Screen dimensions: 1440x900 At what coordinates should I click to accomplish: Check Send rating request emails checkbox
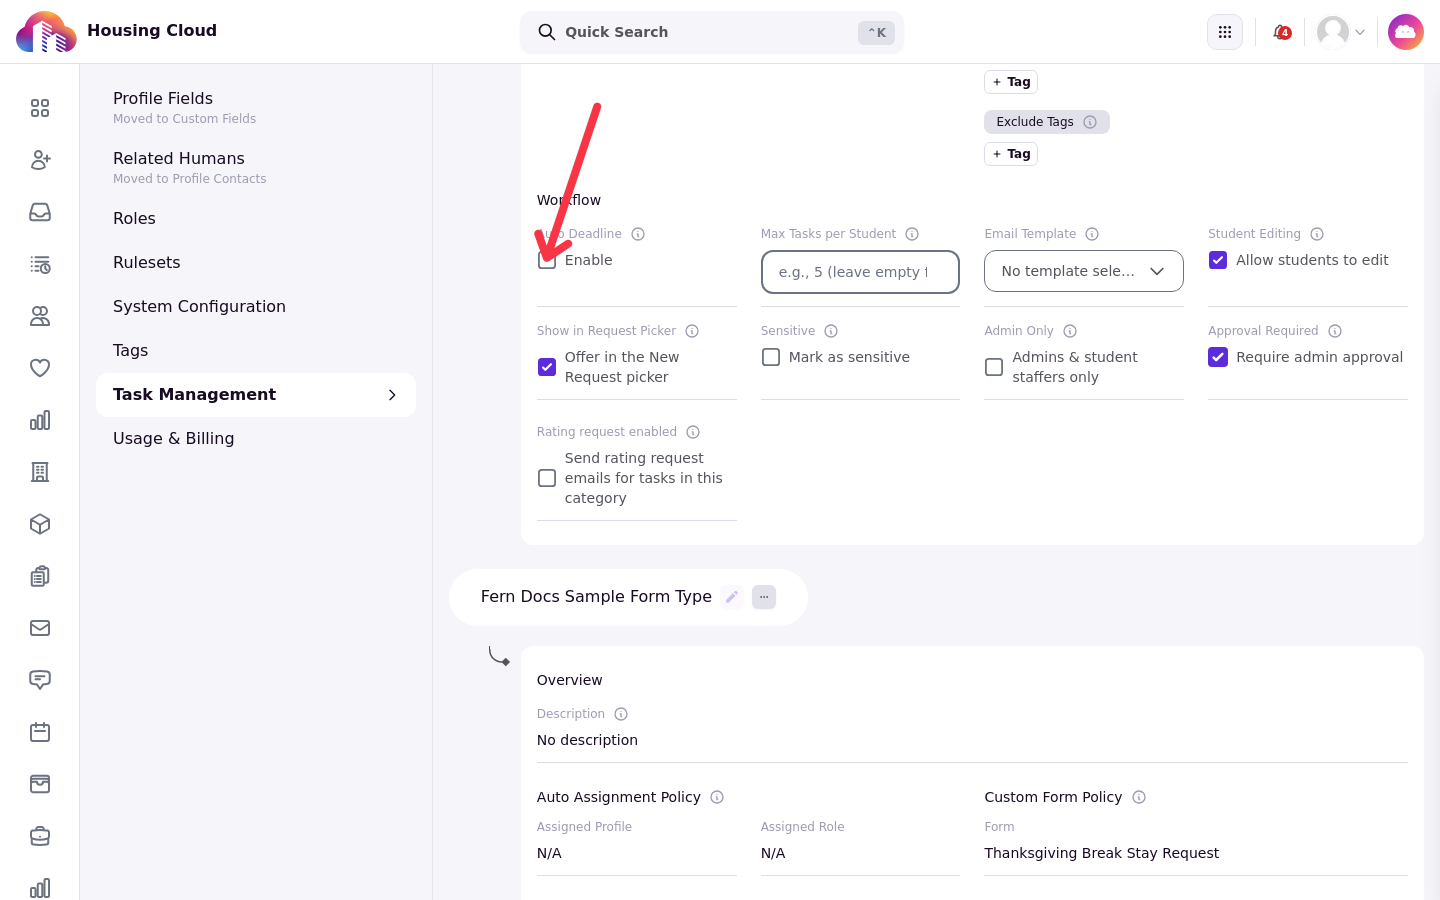[547, 478]
